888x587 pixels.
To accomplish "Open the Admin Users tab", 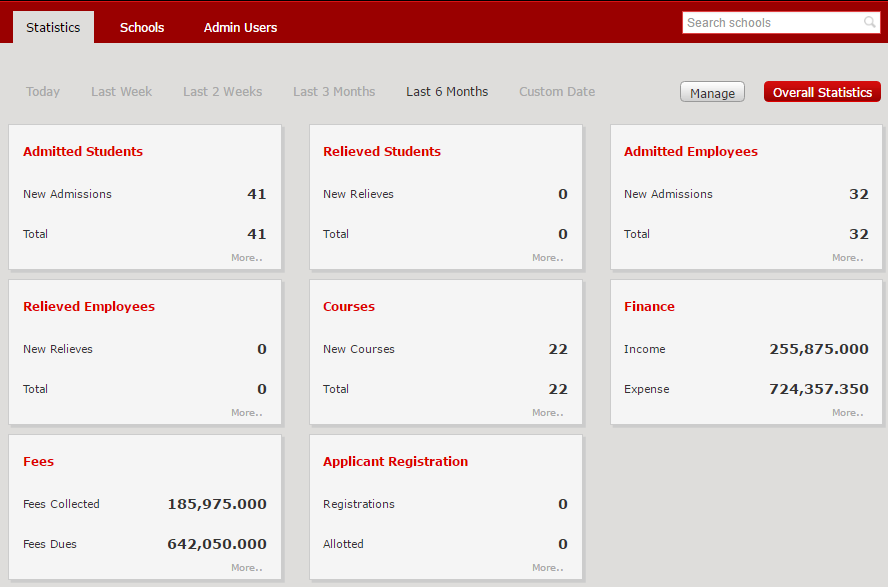I will (x=240, y=27).
